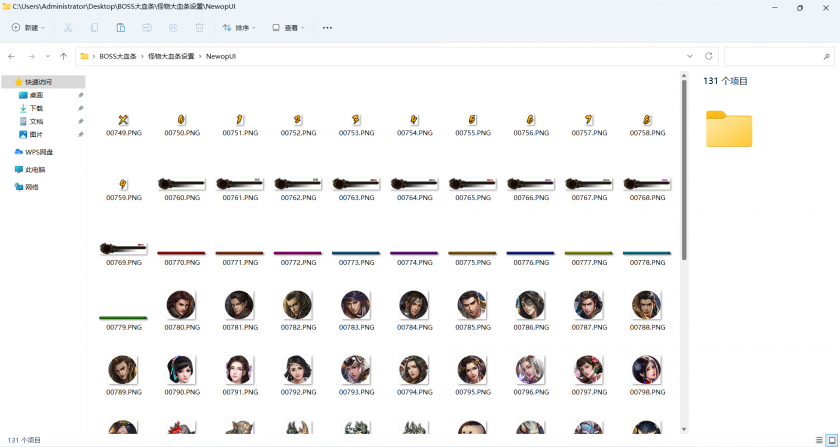Screen dimensions: 840x447
Task: Click the Share icon in toolbar
Action: click(x=173, y=28)
